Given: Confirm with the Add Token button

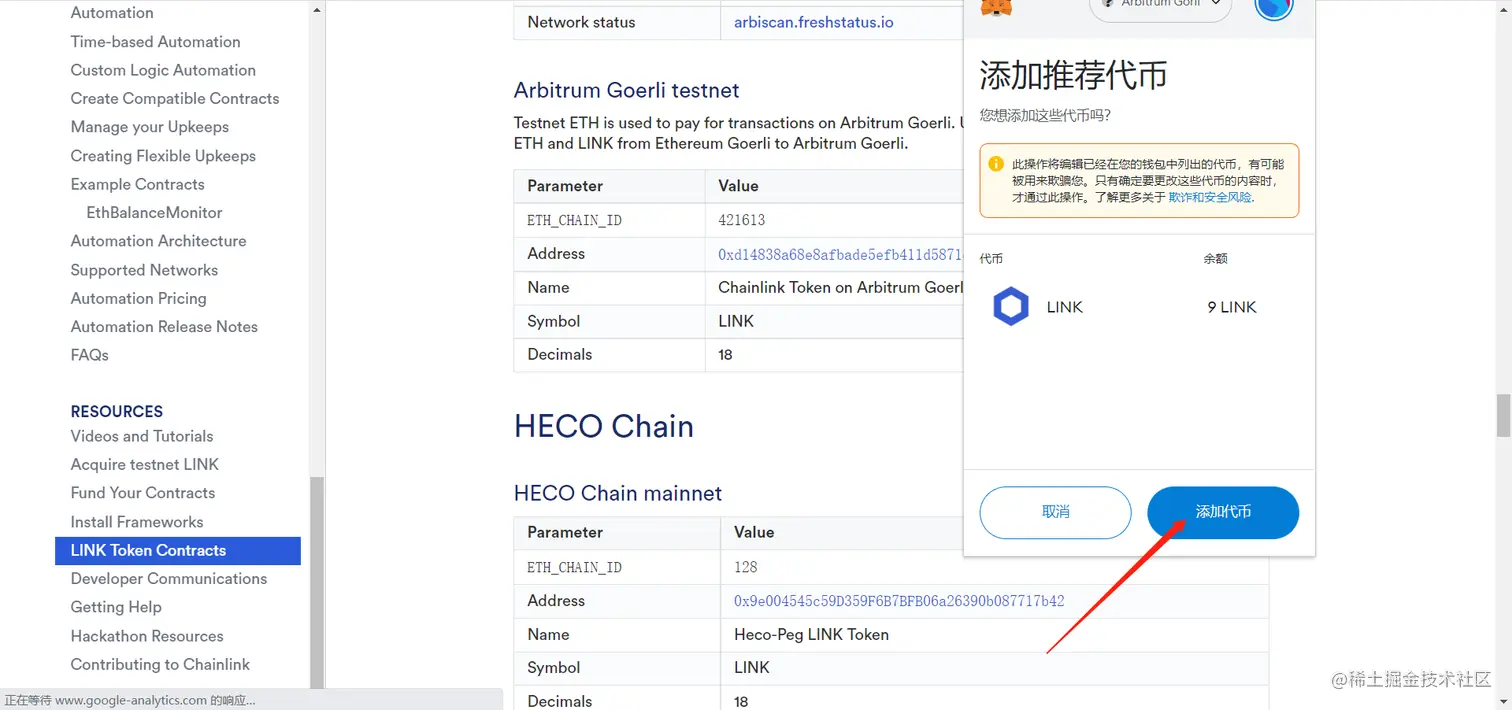Looking at the screenshot, I should click(1223, 512).
